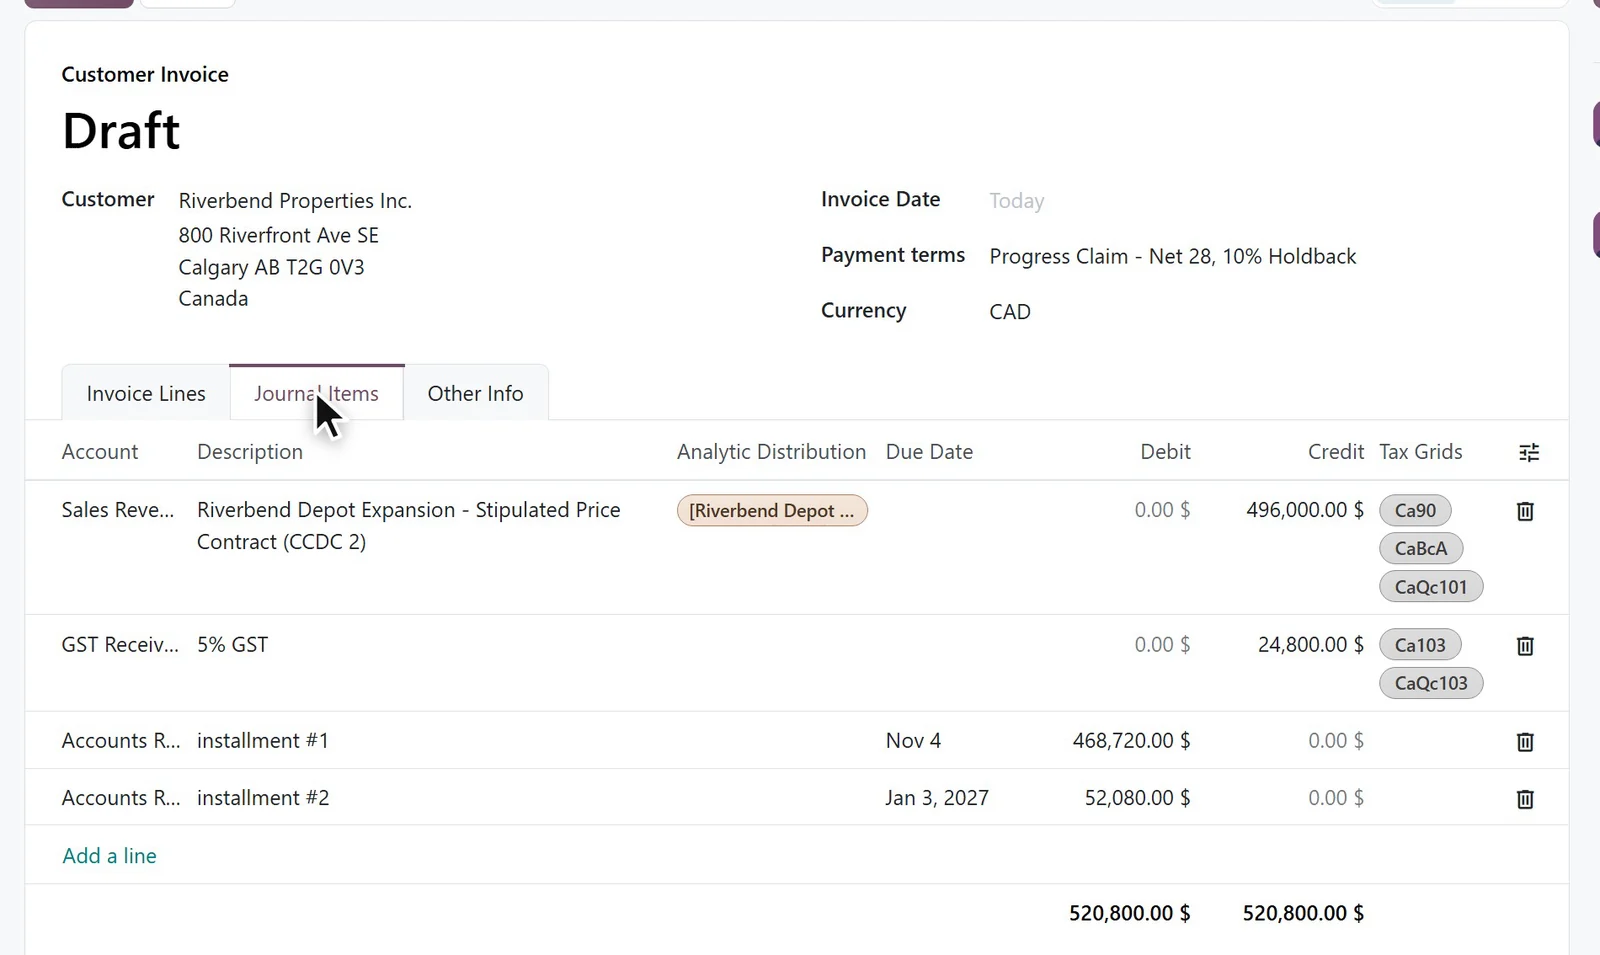Image resolution: width=1600 pixels, height=955 pixels.
Task: Change the CAD currency field
Action: [1010, 312]
